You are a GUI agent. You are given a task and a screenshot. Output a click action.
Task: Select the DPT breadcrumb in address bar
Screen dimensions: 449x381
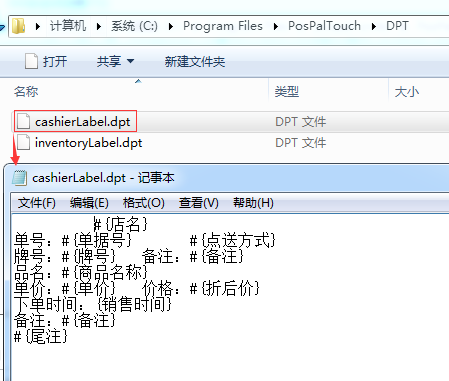[397, 26]
